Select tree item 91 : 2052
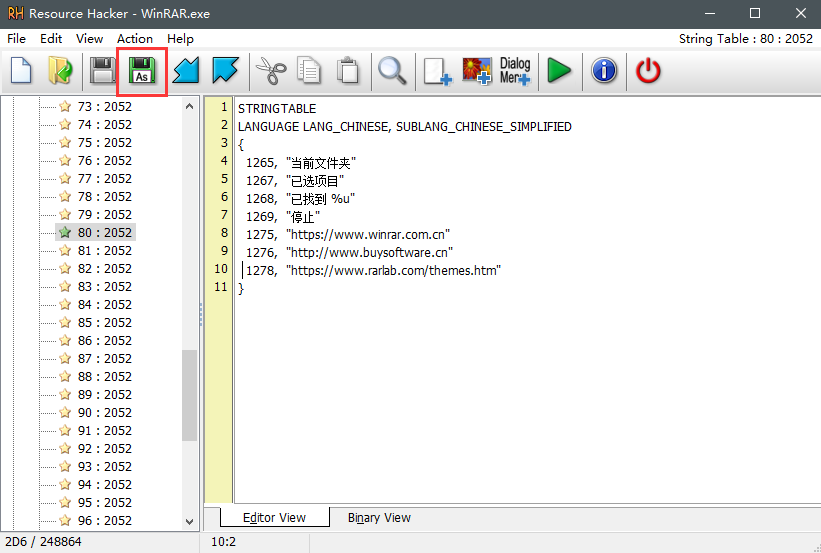 [x=104, y=430]
